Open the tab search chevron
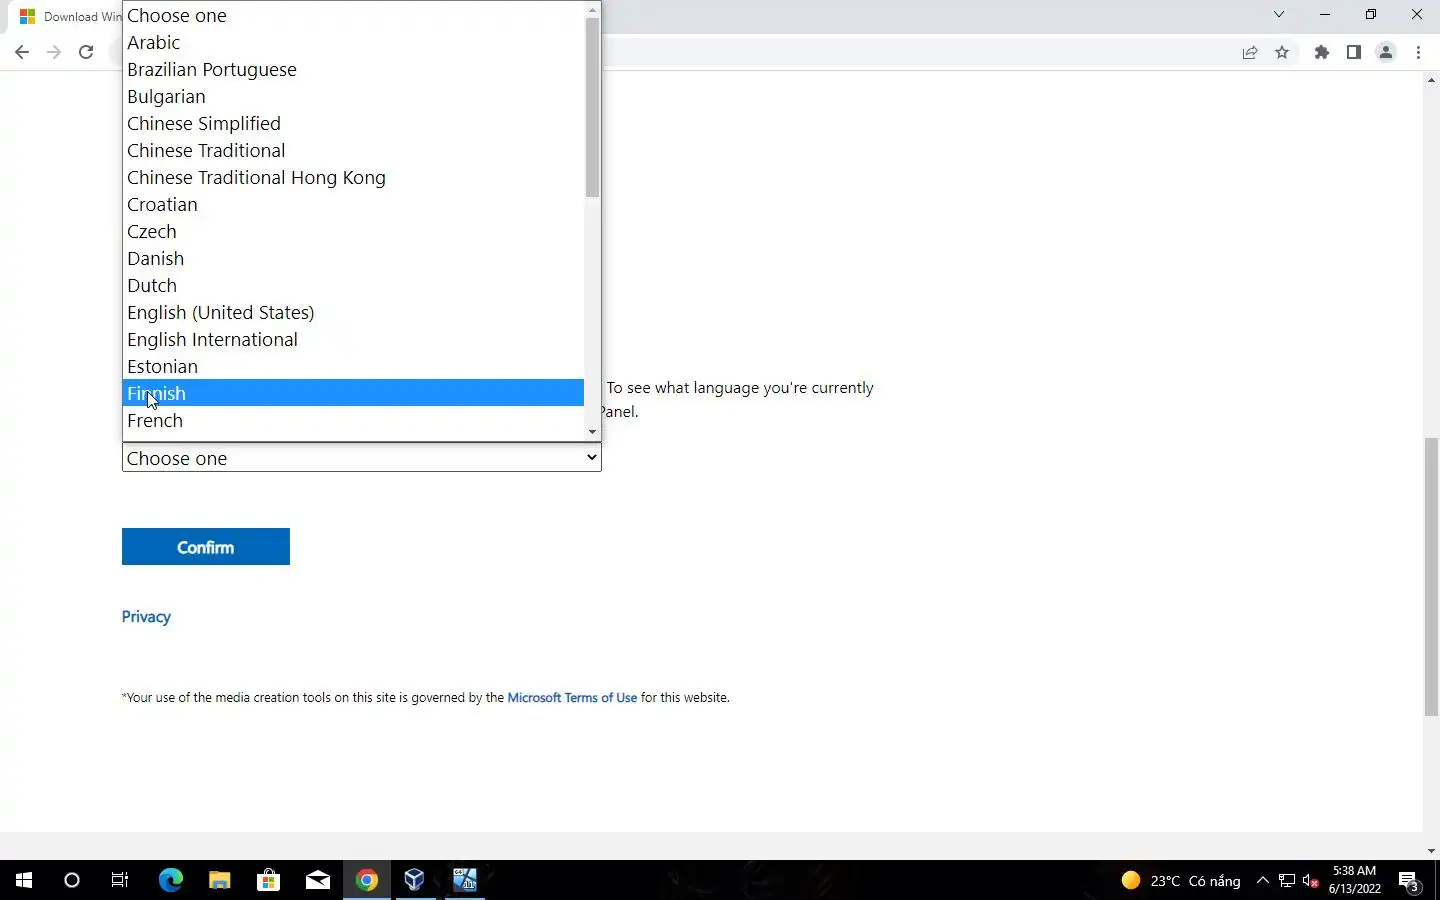The width and height of the screenshot is (1440, 900). point(1279,15)
